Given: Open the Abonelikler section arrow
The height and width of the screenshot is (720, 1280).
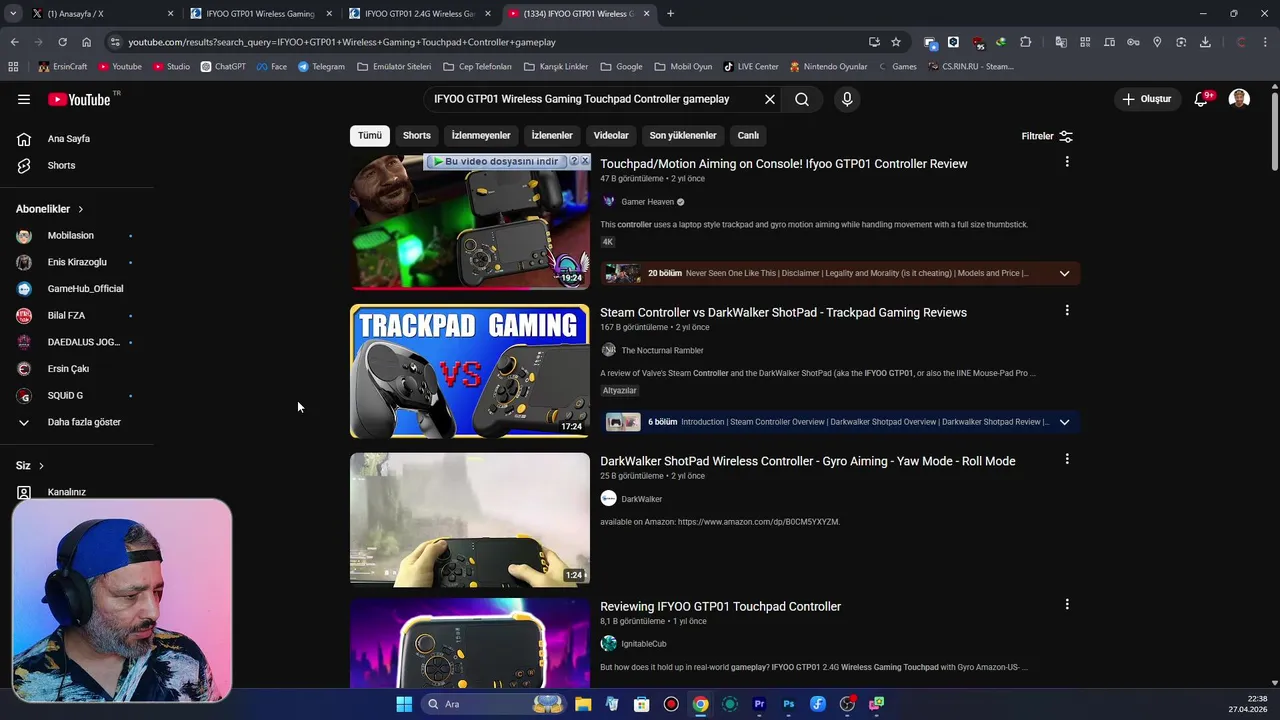Looking at the screenshot, I should [x=80, y=209].
